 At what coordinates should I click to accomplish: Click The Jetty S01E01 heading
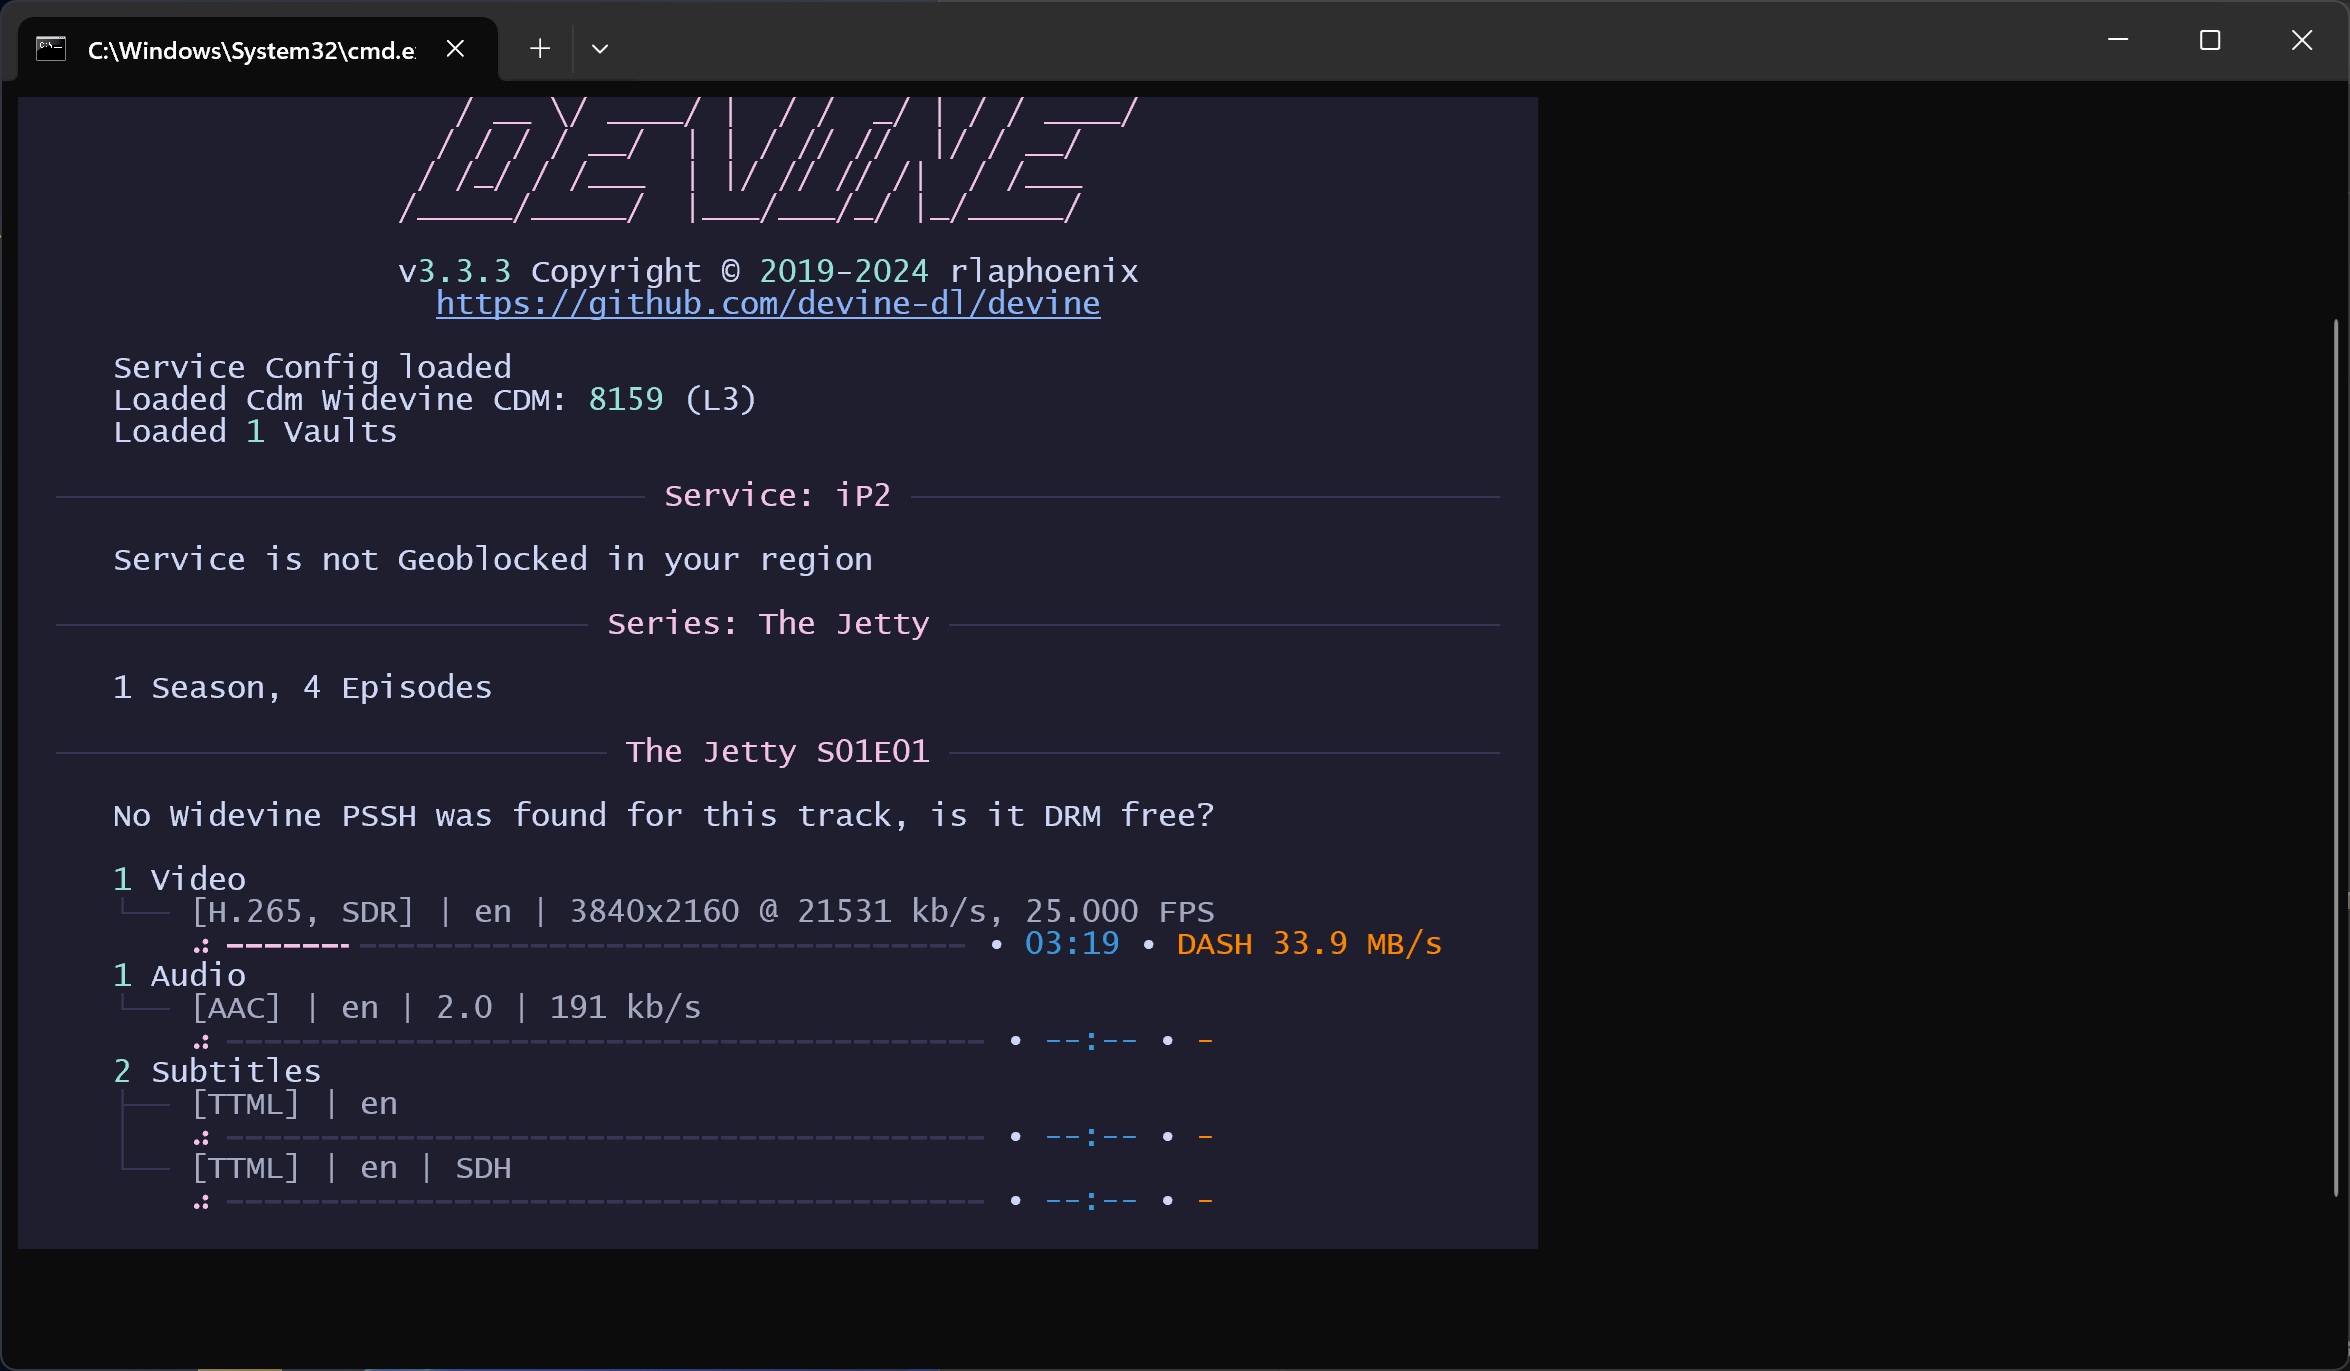pos(777,752)
